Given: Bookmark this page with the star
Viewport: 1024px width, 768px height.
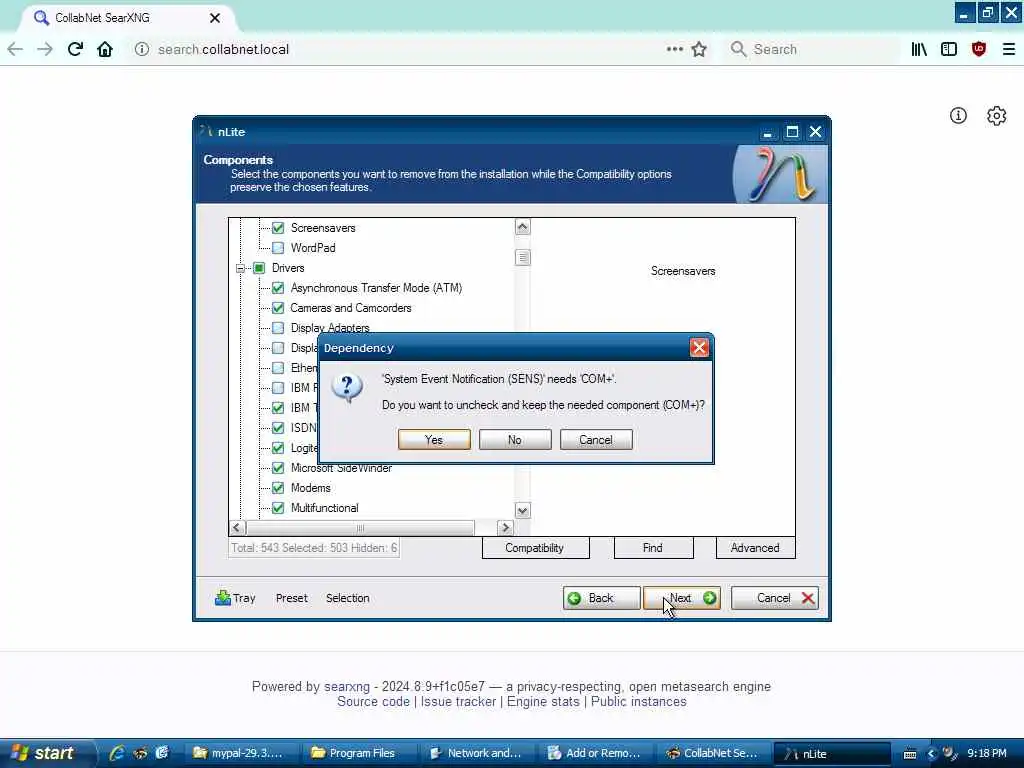Looking at the screenshot, I should pos(699,49).
